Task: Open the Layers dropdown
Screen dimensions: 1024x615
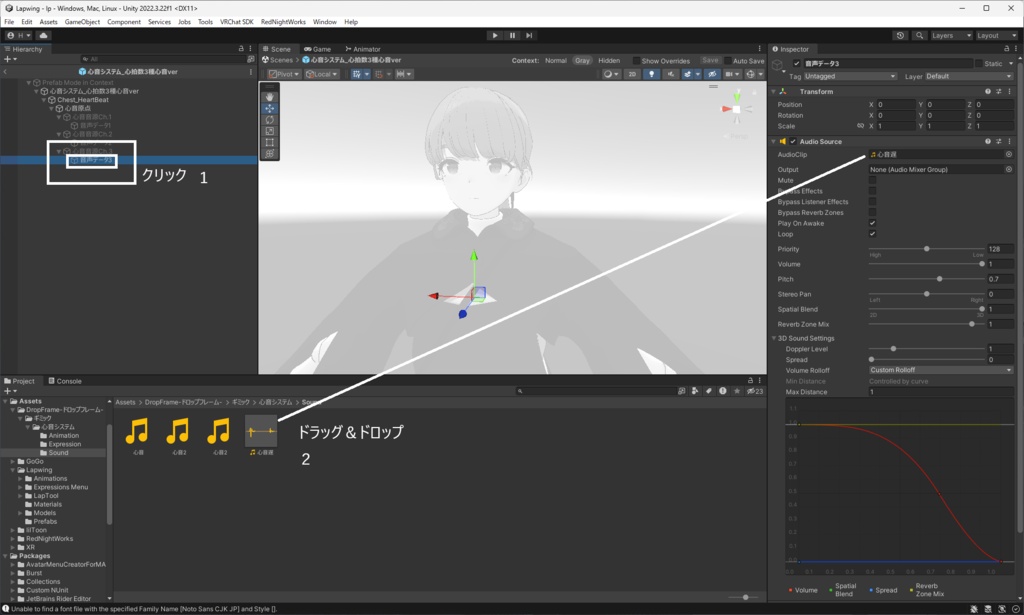Action: coord(951,35)
